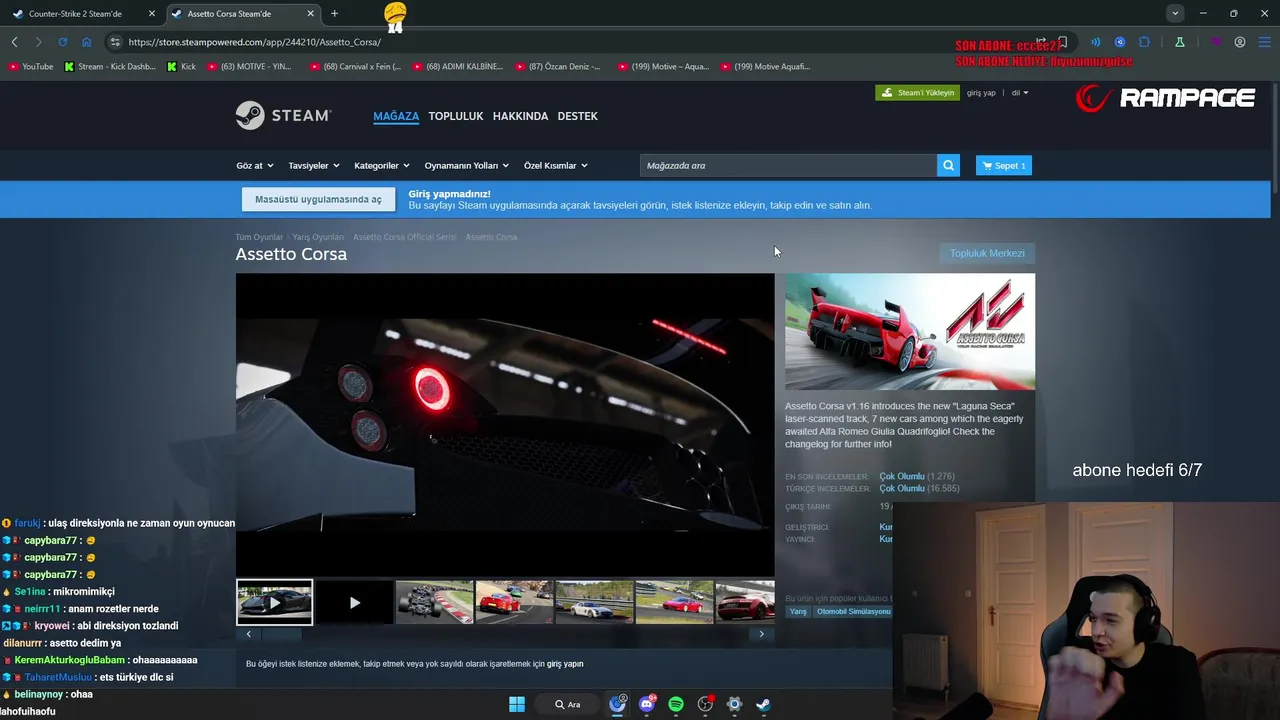Open the tab search dropdown arrow
Image resolution: width=1280 pixels, height=720 pixels.
coord(1175,13)
